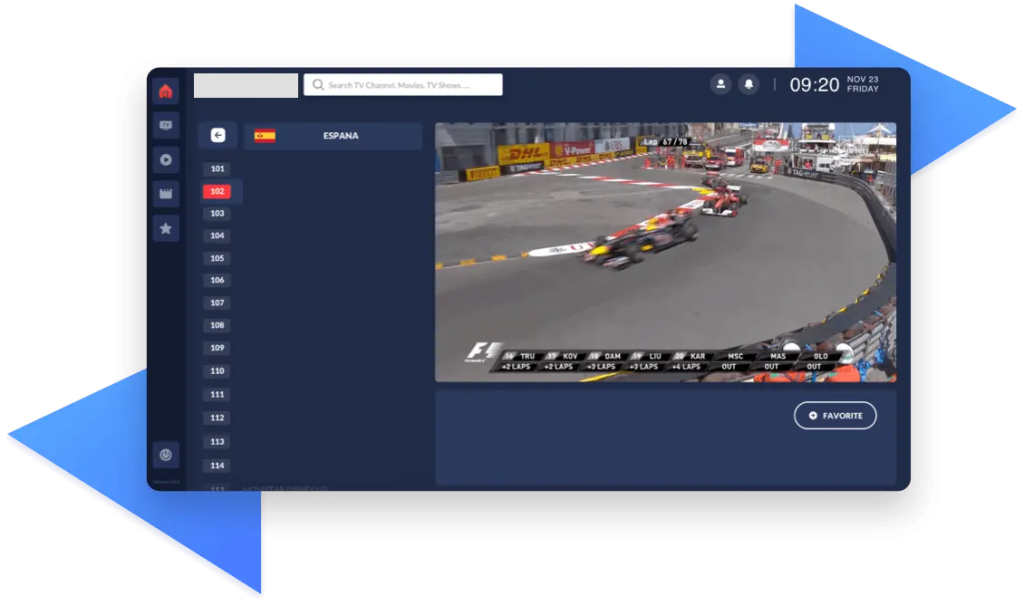Click the blank logo box beside search

[246, 85]
